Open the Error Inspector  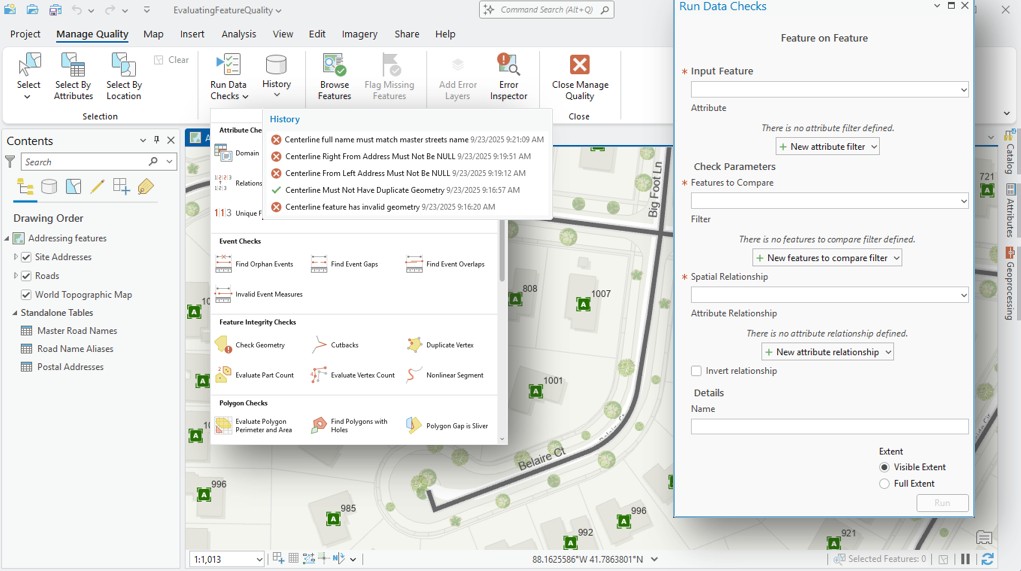[x=508, y=77]
